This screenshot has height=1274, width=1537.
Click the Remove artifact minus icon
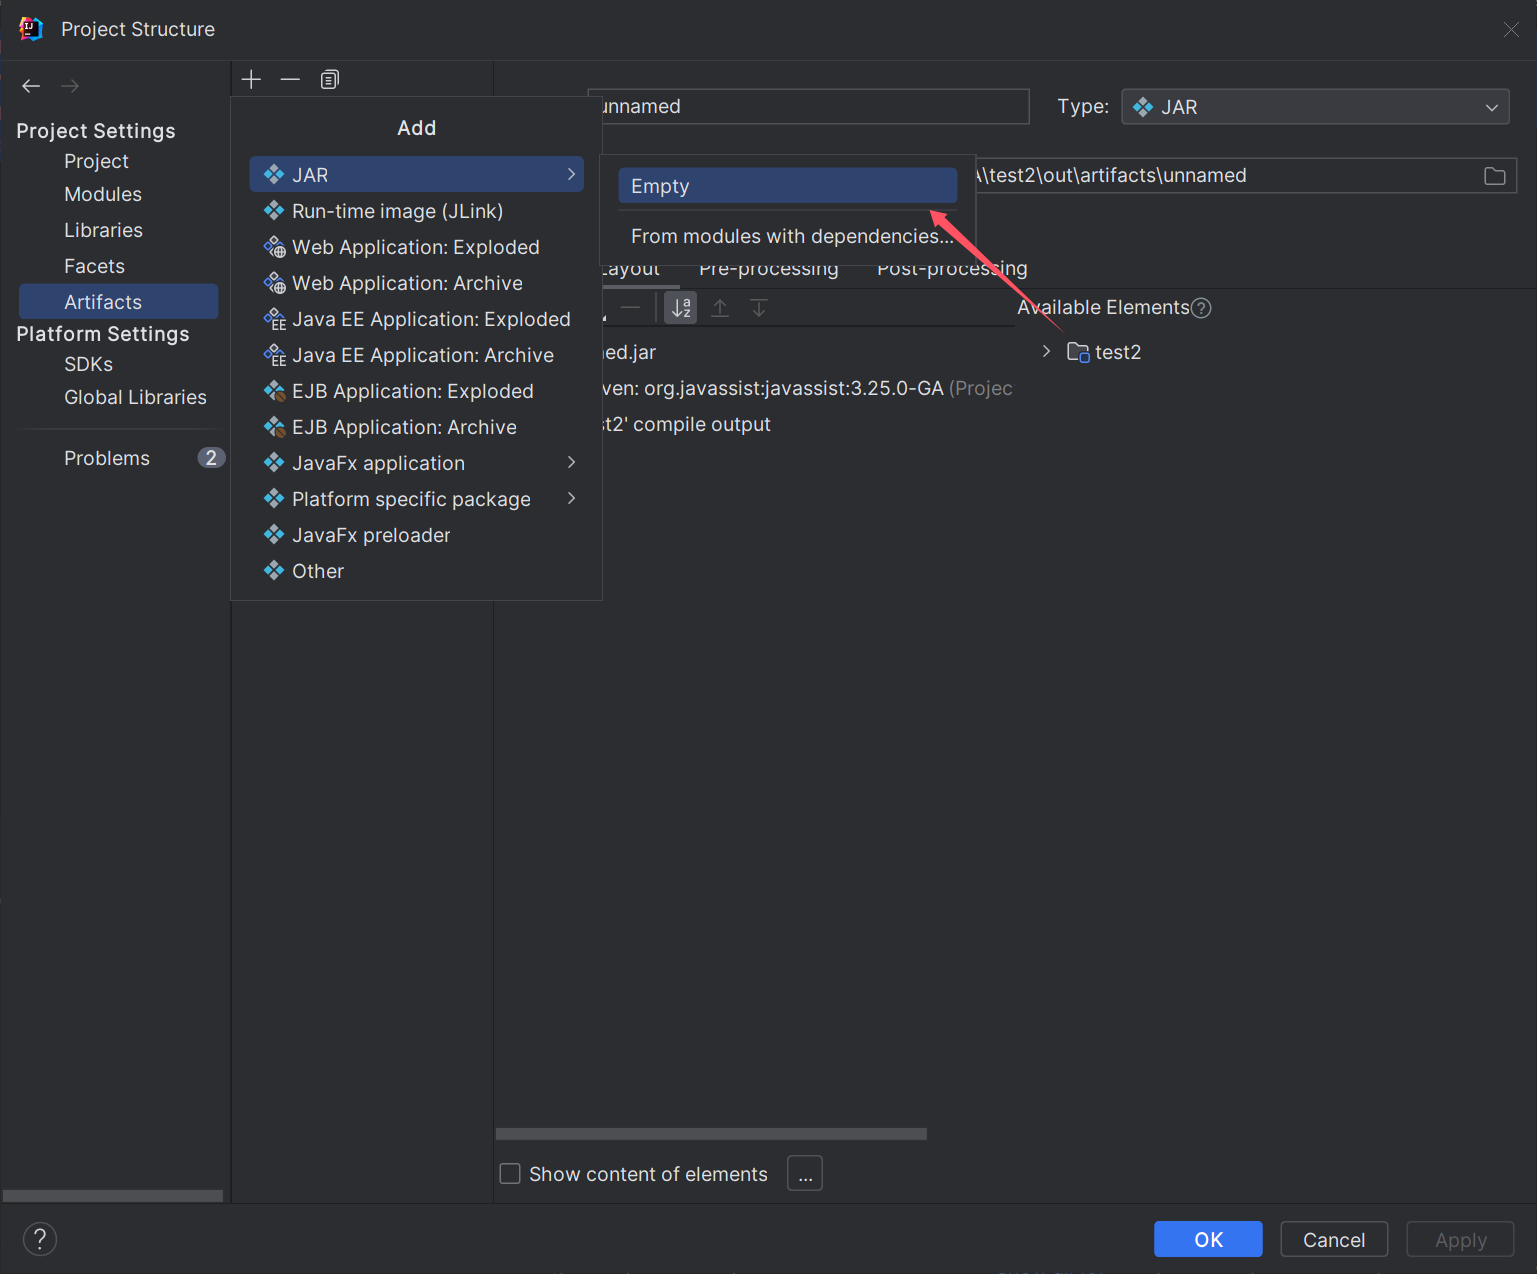[290, 79]
